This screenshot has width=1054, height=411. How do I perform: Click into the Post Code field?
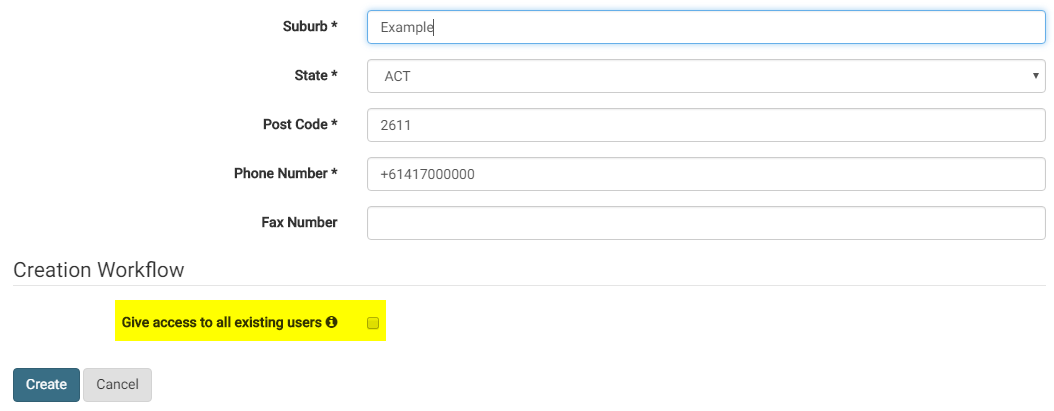coord(706,125)
